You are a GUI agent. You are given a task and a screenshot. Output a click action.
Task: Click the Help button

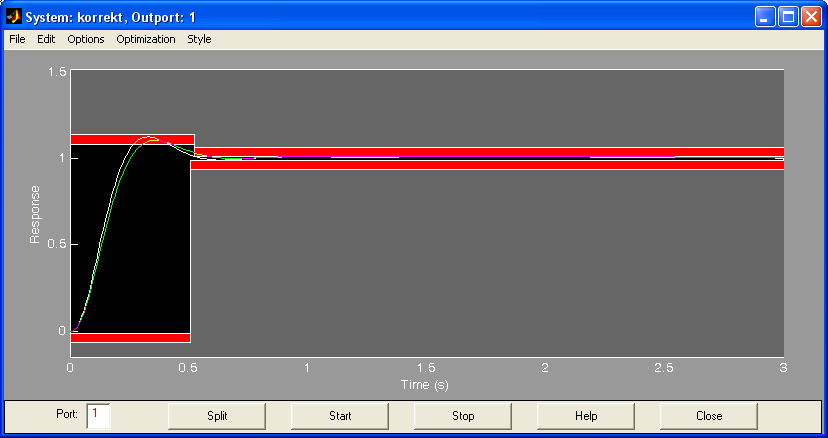pos(586,416)
